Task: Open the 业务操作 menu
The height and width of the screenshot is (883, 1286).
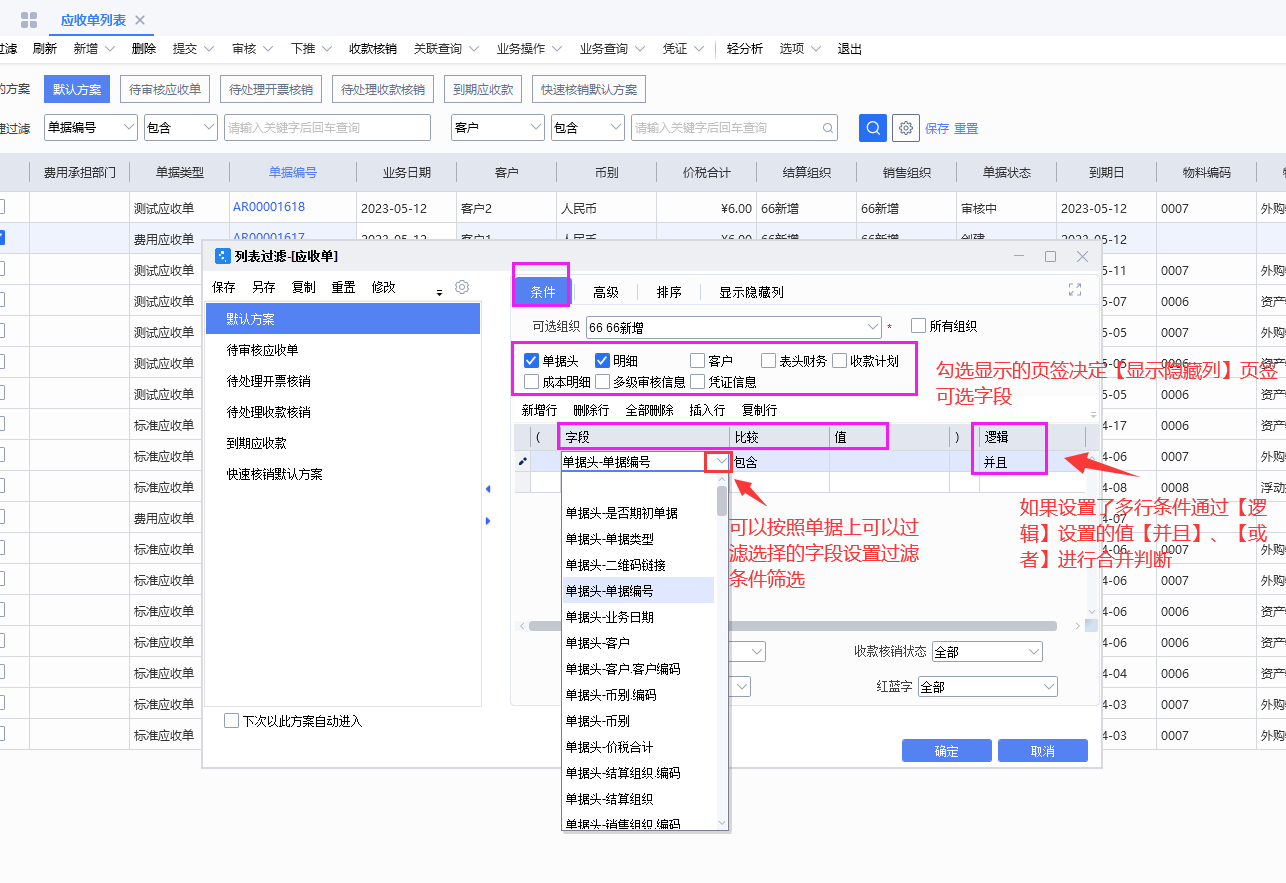Action: point(529,49)
